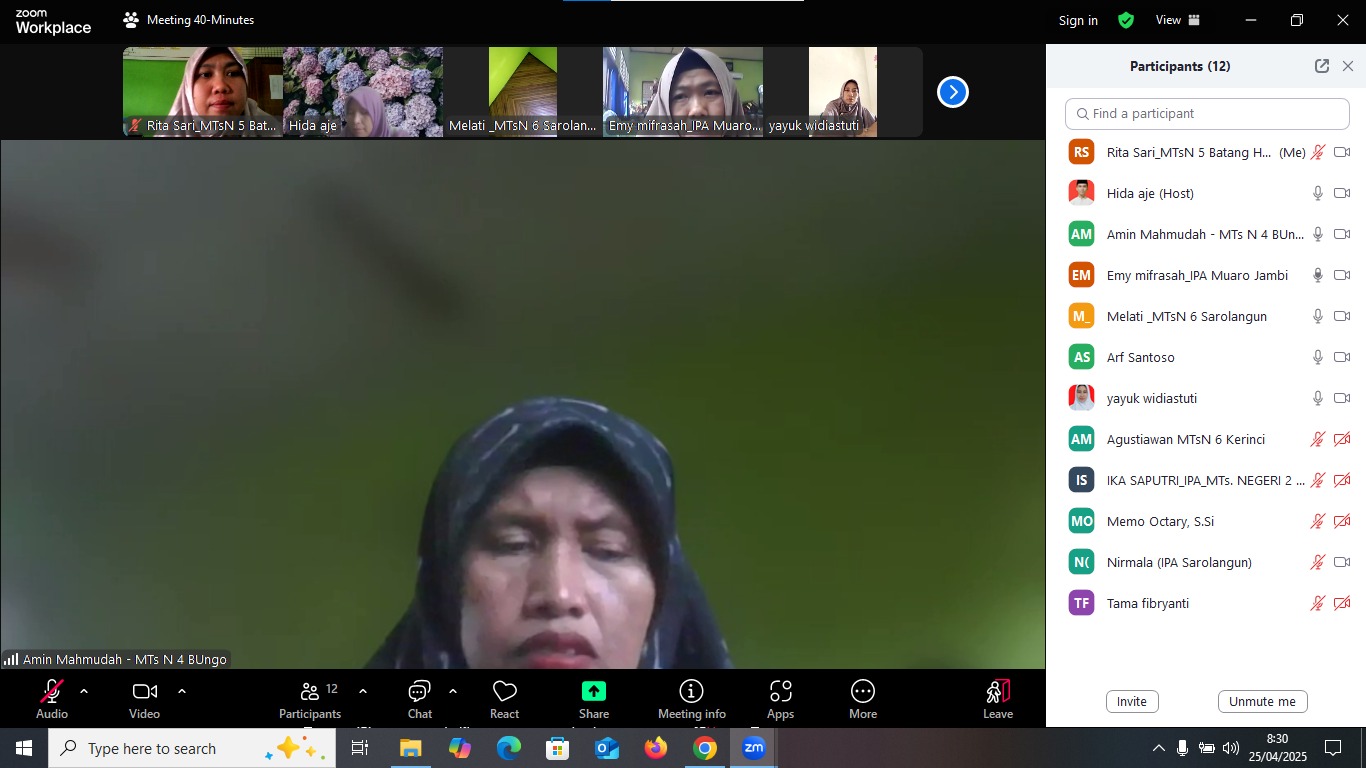
Task: Mute Emy mifrasah_IPA Muaro Jambi's microphone
Action: pyautogui.click(x=1317, y=275)
